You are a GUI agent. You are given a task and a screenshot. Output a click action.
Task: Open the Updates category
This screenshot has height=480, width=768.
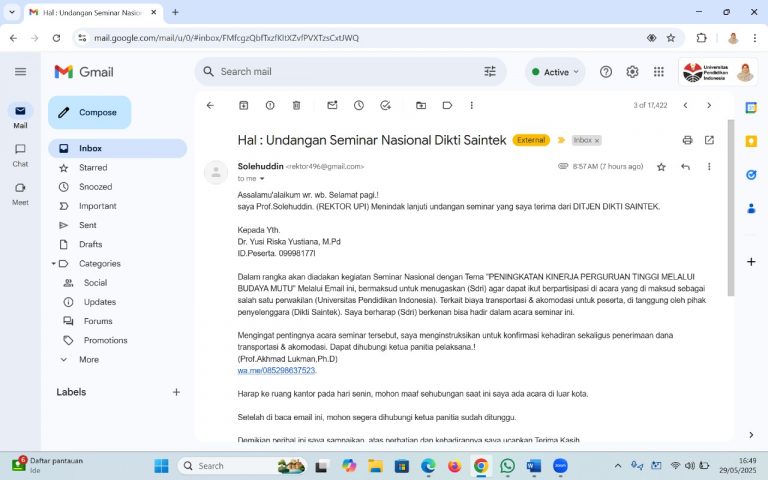click(x=118, y=302)
